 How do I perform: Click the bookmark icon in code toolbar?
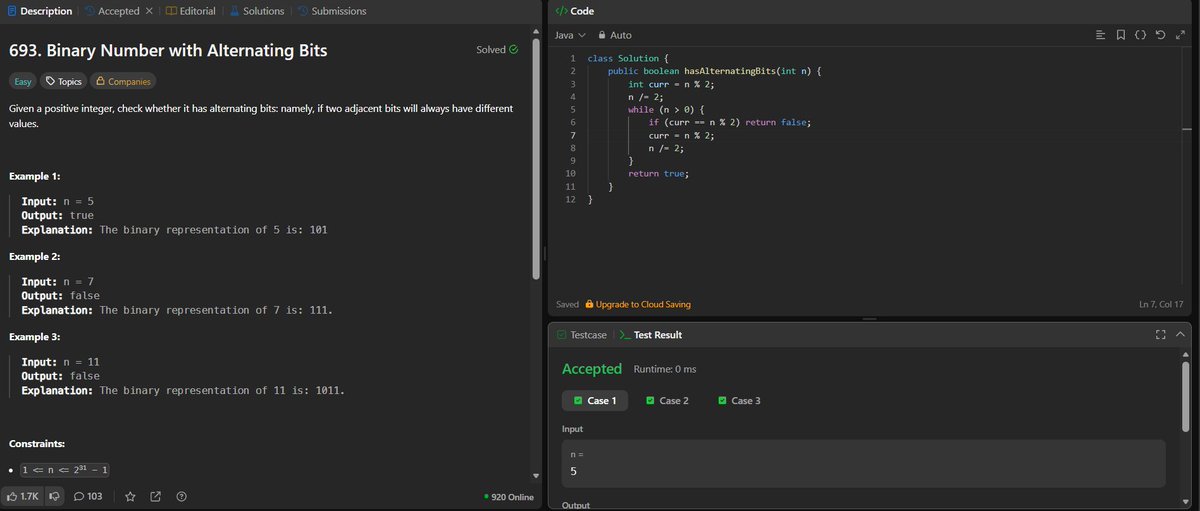(1120, 35)
